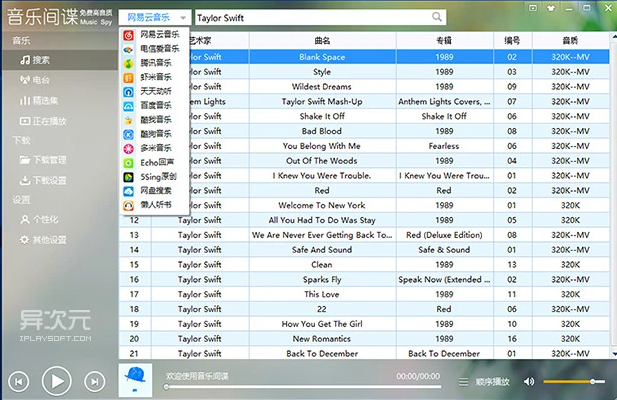Select Taylor Swift Mash-Up track

(322, 101)
